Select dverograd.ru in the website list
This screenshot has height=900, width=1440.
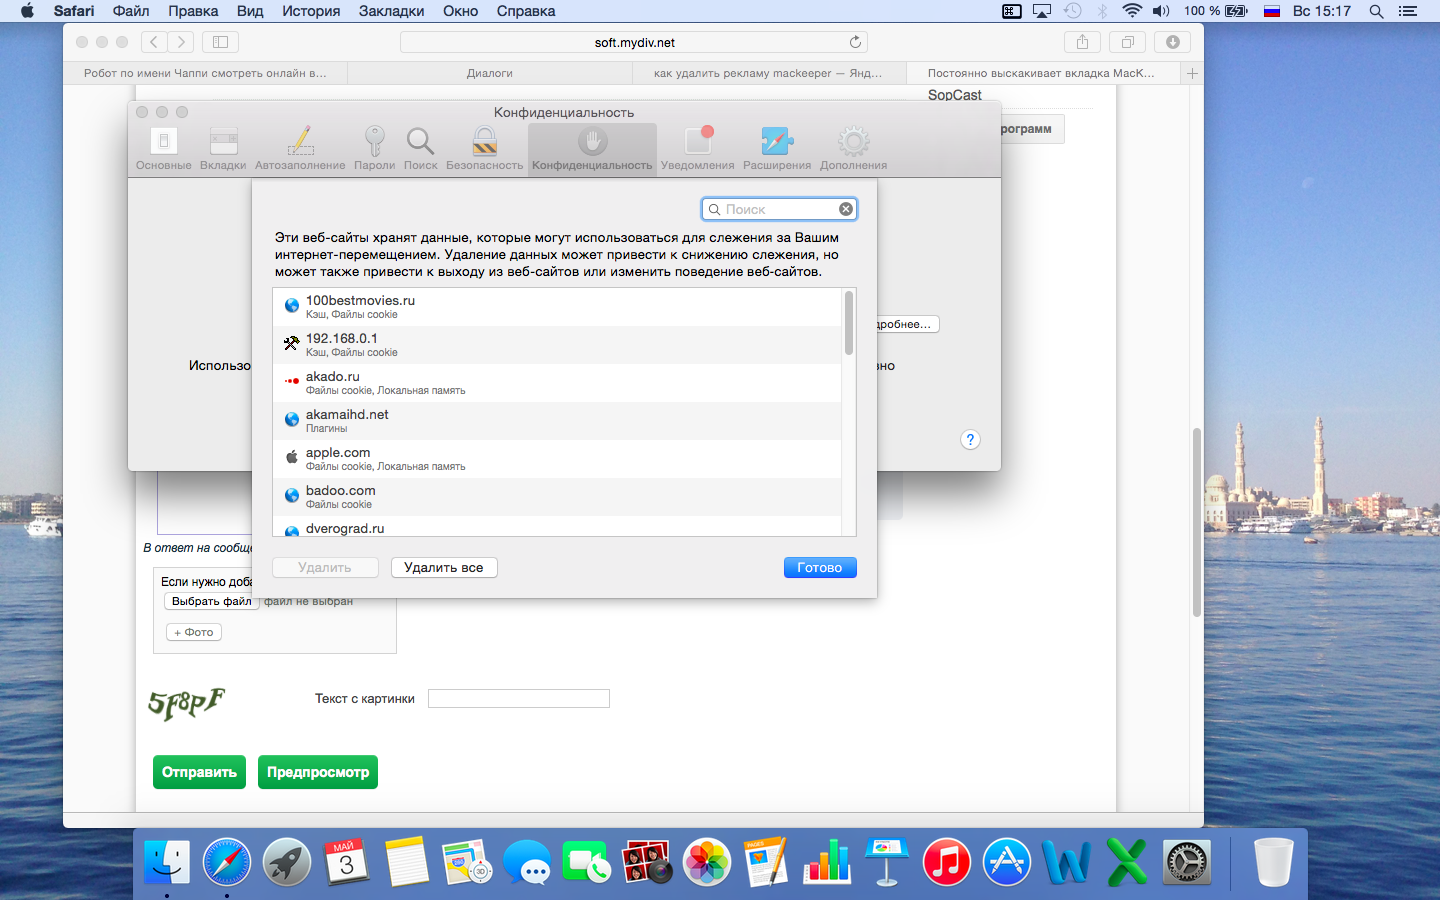pos(557,527)
